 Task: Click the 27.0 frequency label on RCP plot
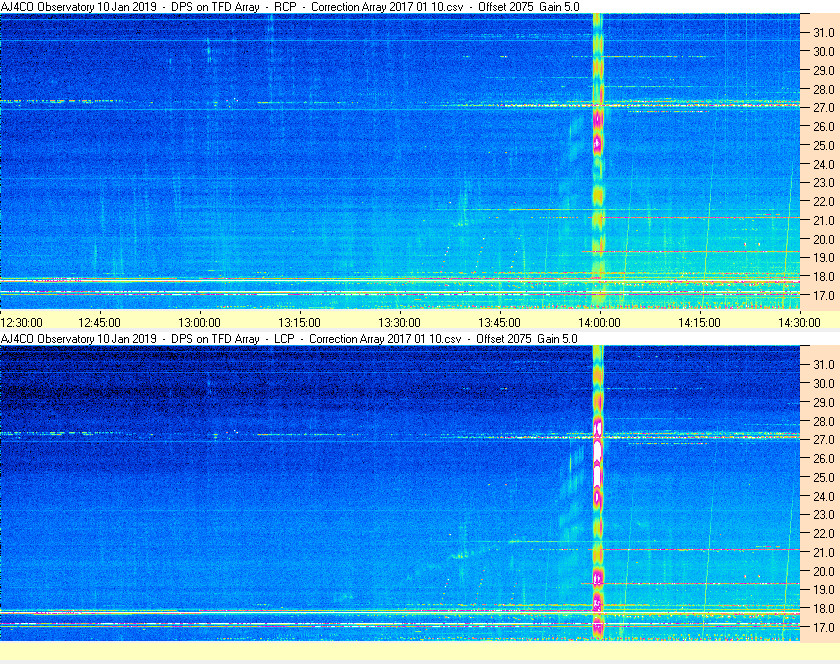coord(824,108)
